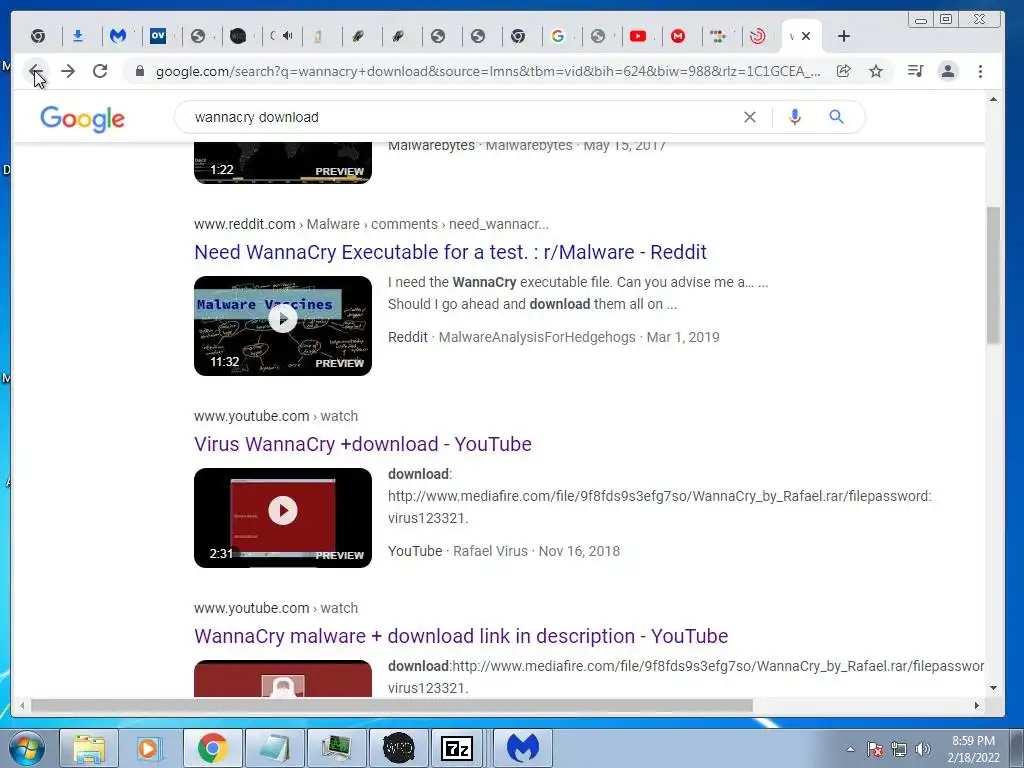
Task: Switch to the red M icon tab
Action: coord(678,36)
